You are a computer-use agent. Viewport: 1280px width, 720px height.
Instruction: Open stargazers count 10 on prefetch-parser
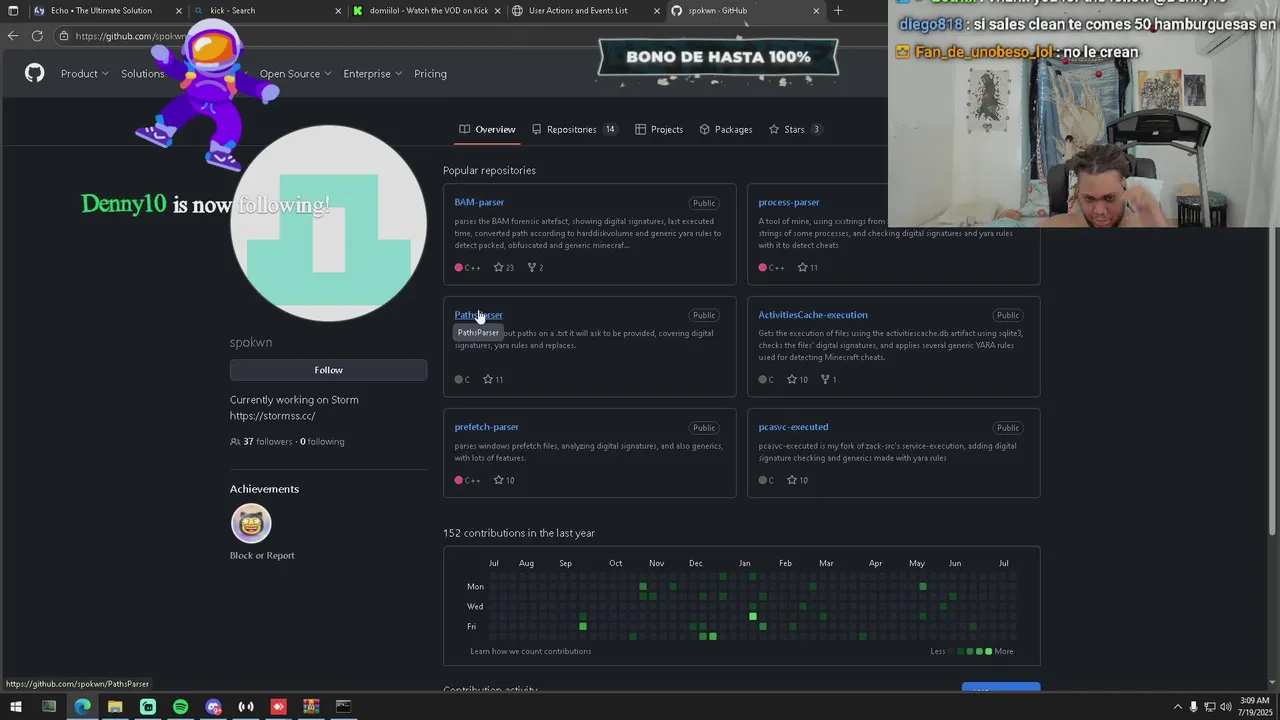[x=504, y=480]
